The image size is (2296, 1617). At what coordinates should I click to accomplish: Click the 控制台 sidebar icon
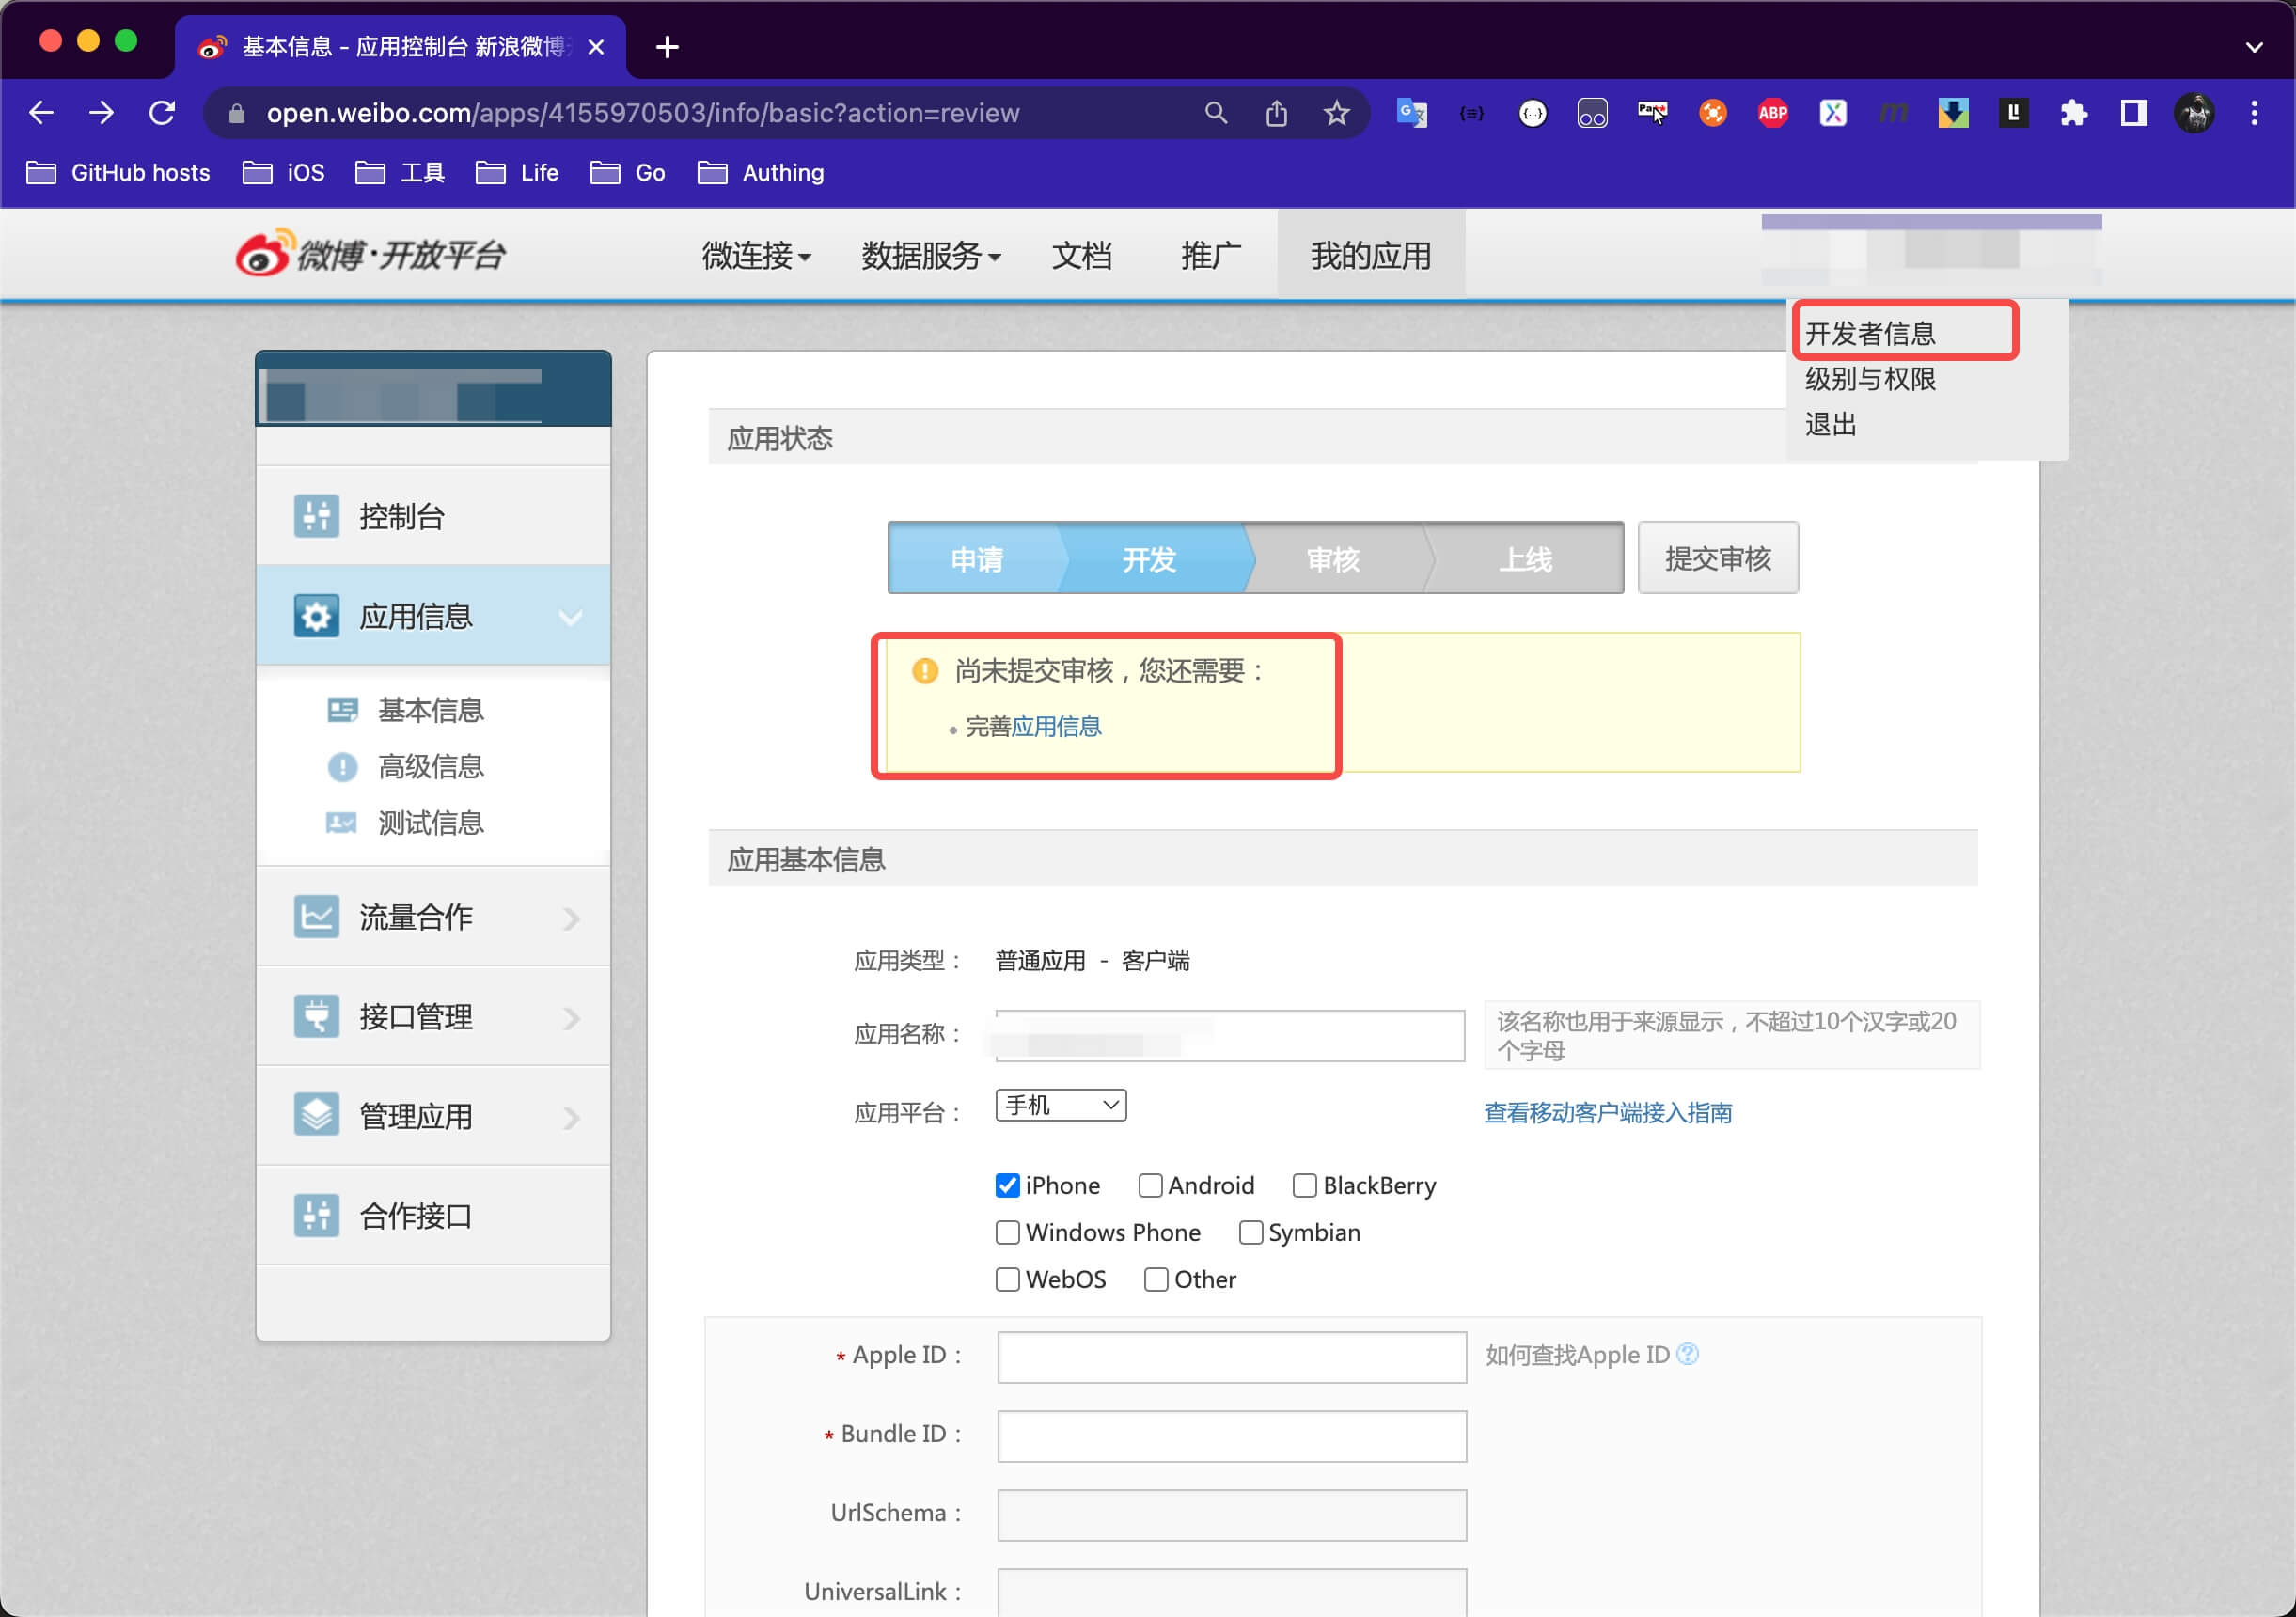click(316, 516)
